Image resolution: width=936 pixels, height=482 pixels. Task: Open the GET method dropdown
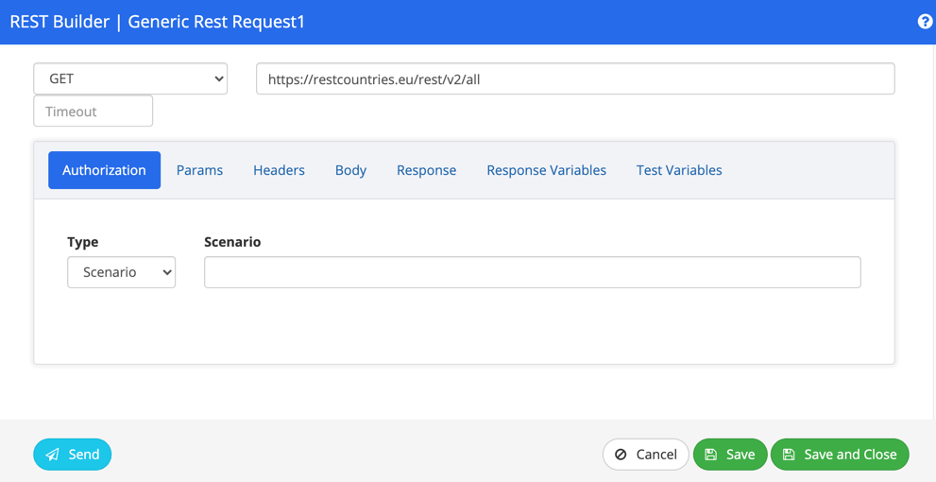point(130,79)
